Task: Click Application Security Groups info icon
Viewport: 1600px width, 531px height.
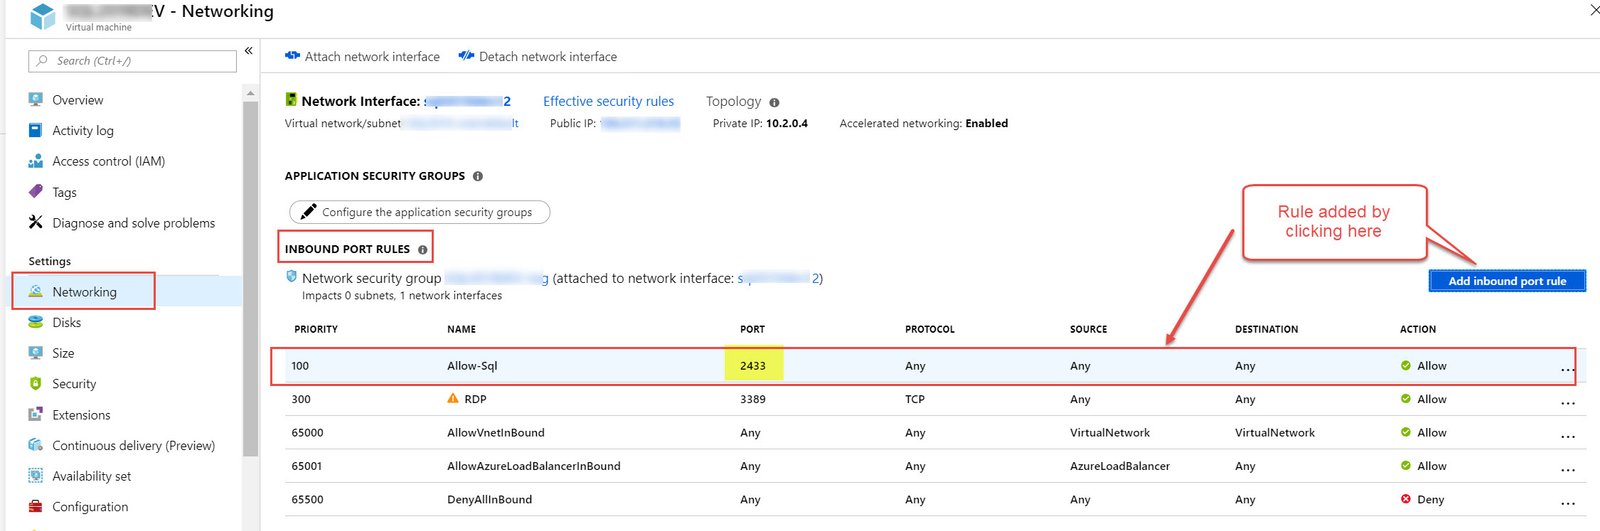Action: [x=478, y=176]
